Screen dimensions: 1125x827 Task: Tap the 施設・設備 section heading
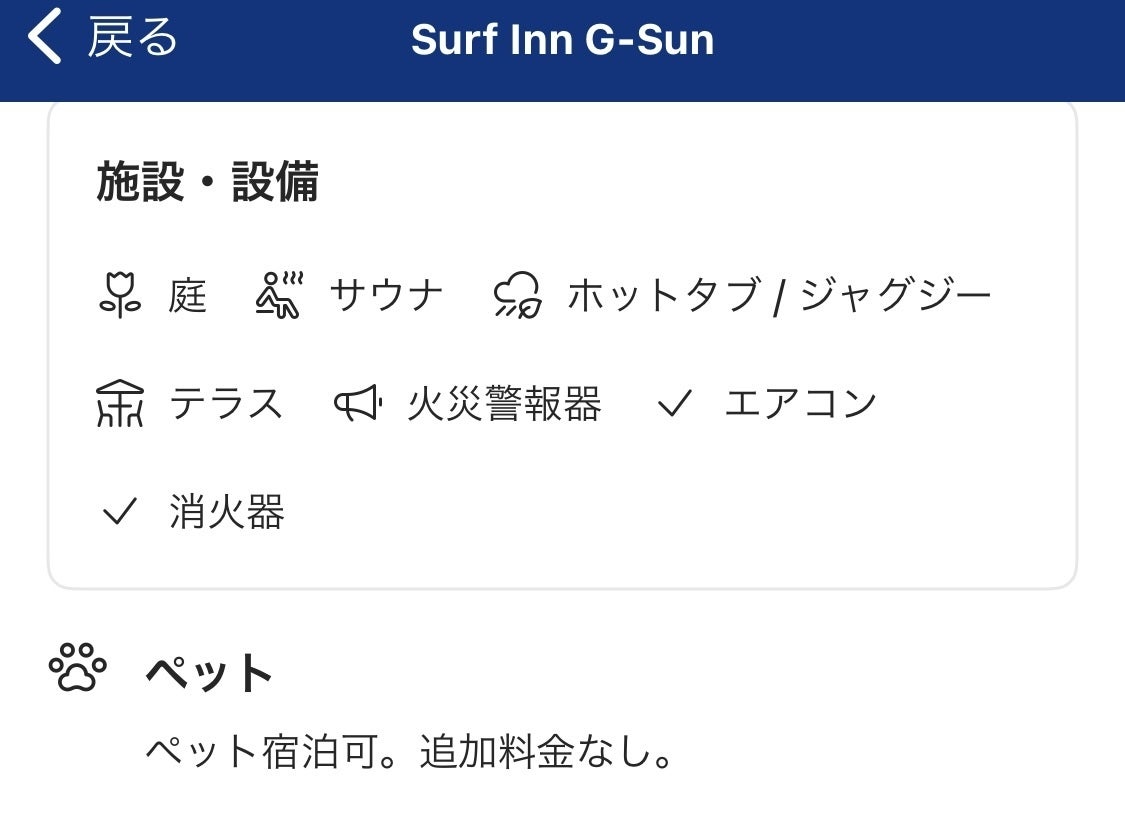click(207, 183)
